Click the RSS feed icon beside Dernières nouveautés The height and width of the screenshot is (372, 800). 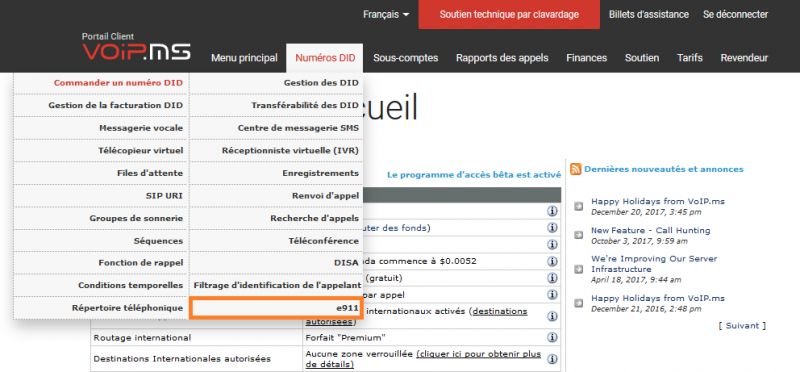coord(576,169)
